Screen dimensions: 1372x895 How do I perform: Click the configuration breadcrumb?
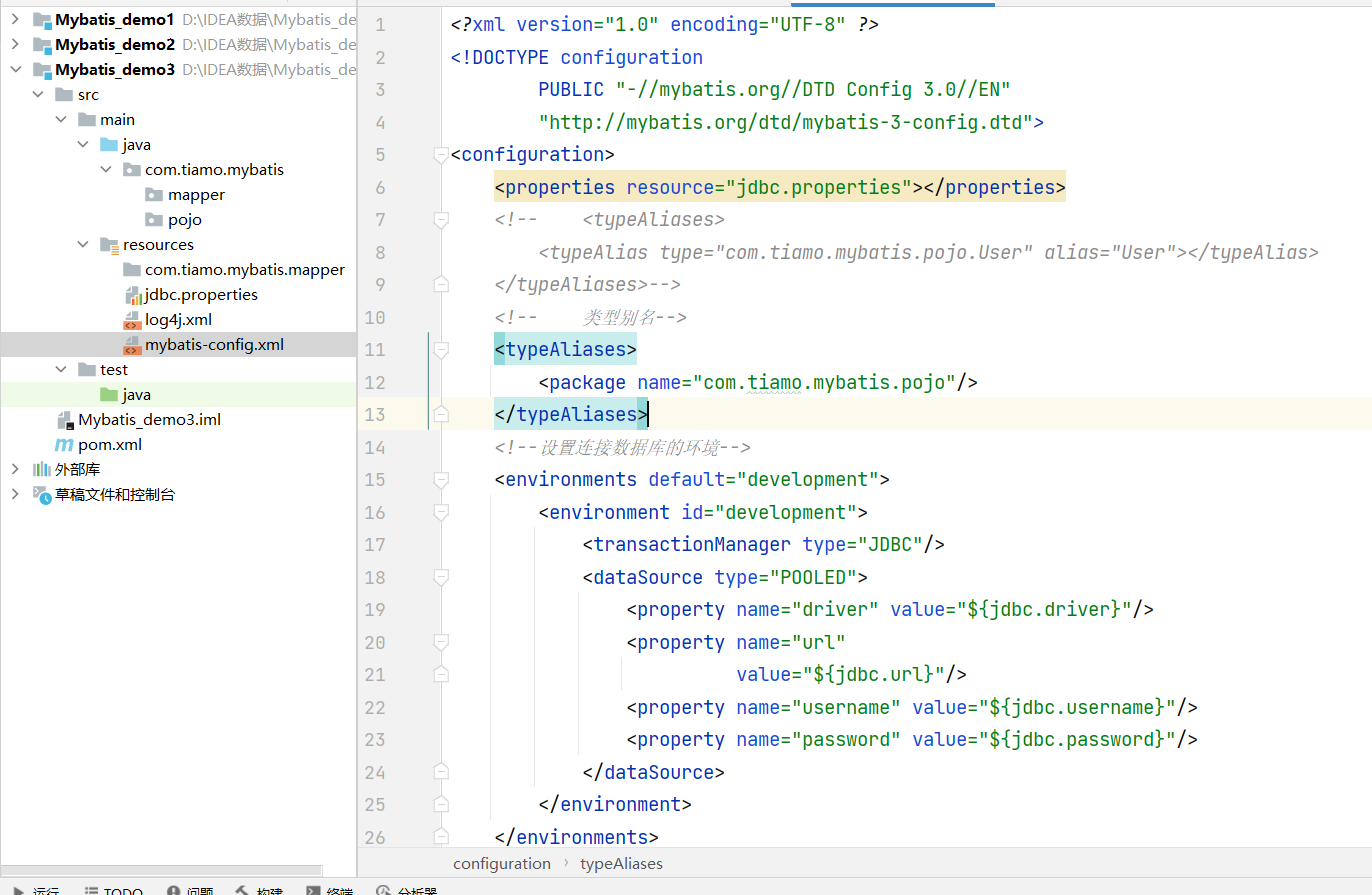[502, 863]
